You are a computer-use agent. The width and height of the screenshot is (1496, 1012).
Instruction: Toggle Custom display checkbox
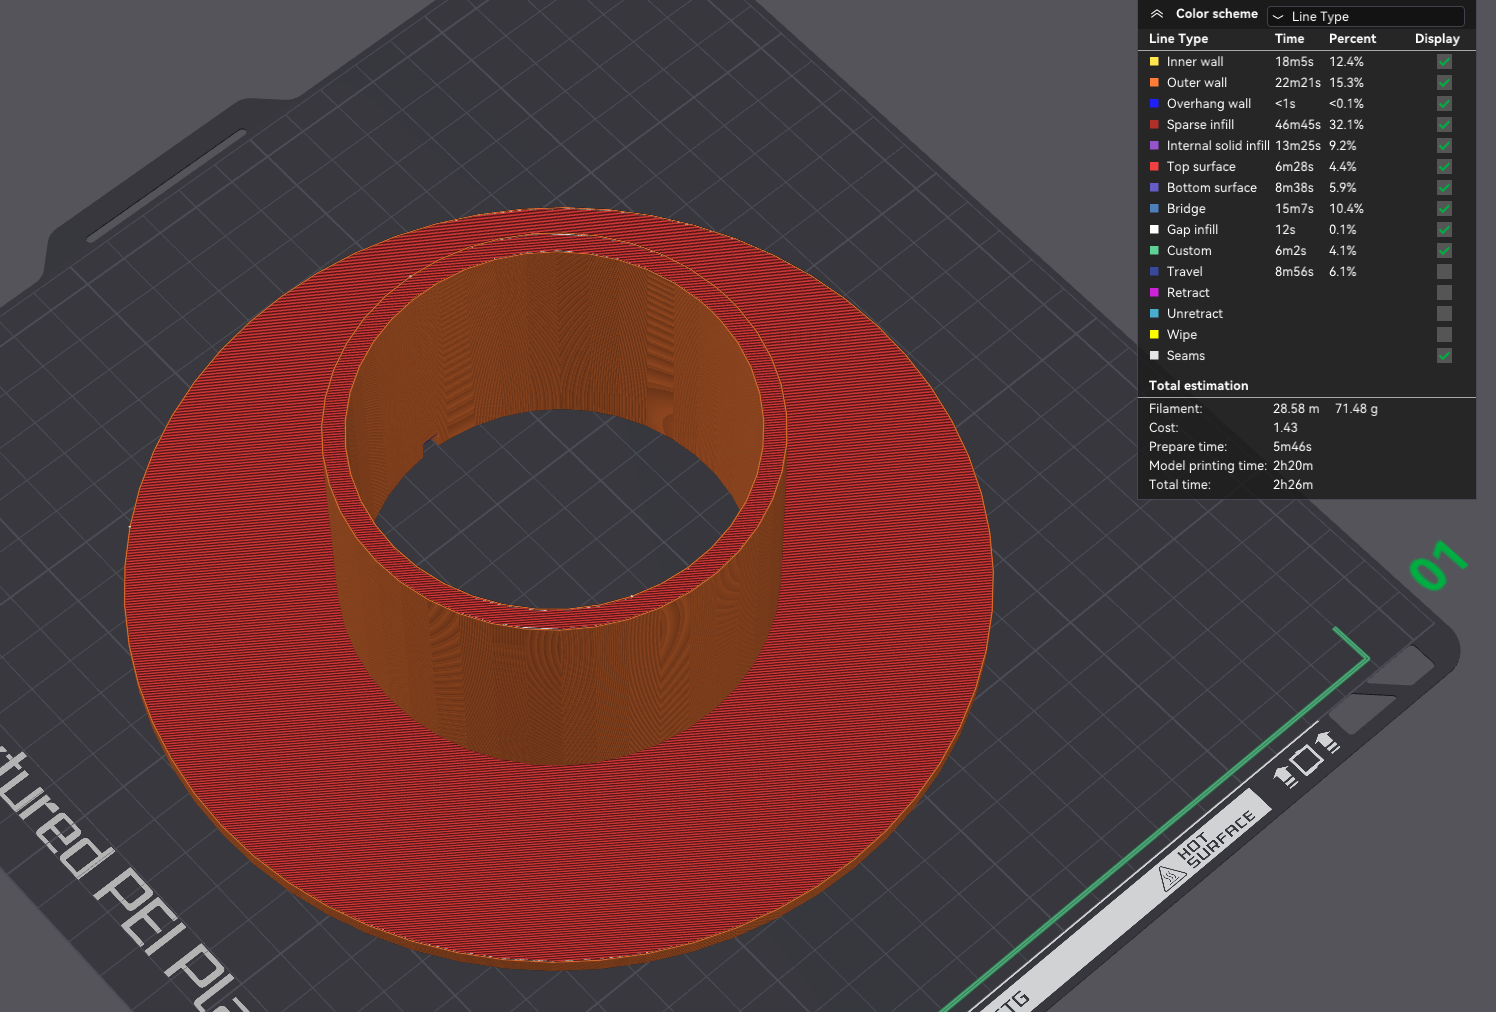[1444, 250]
